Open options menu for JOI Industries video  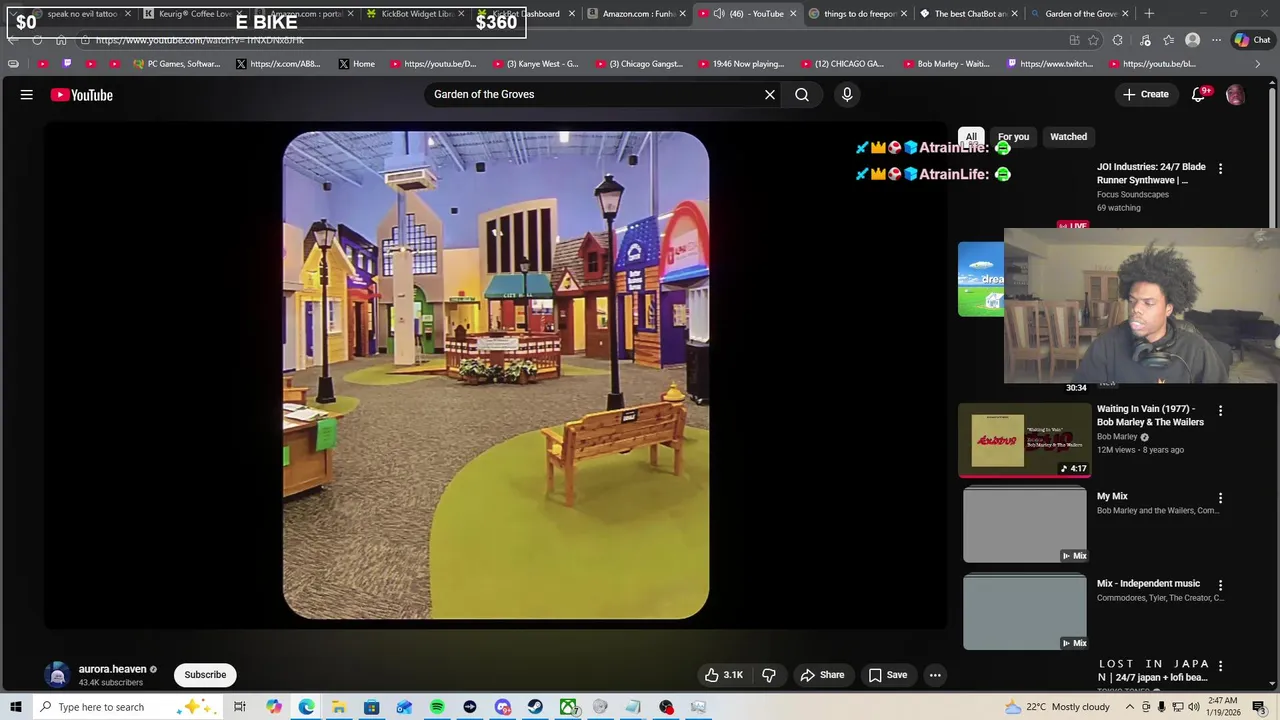(x=1220, y=169)
